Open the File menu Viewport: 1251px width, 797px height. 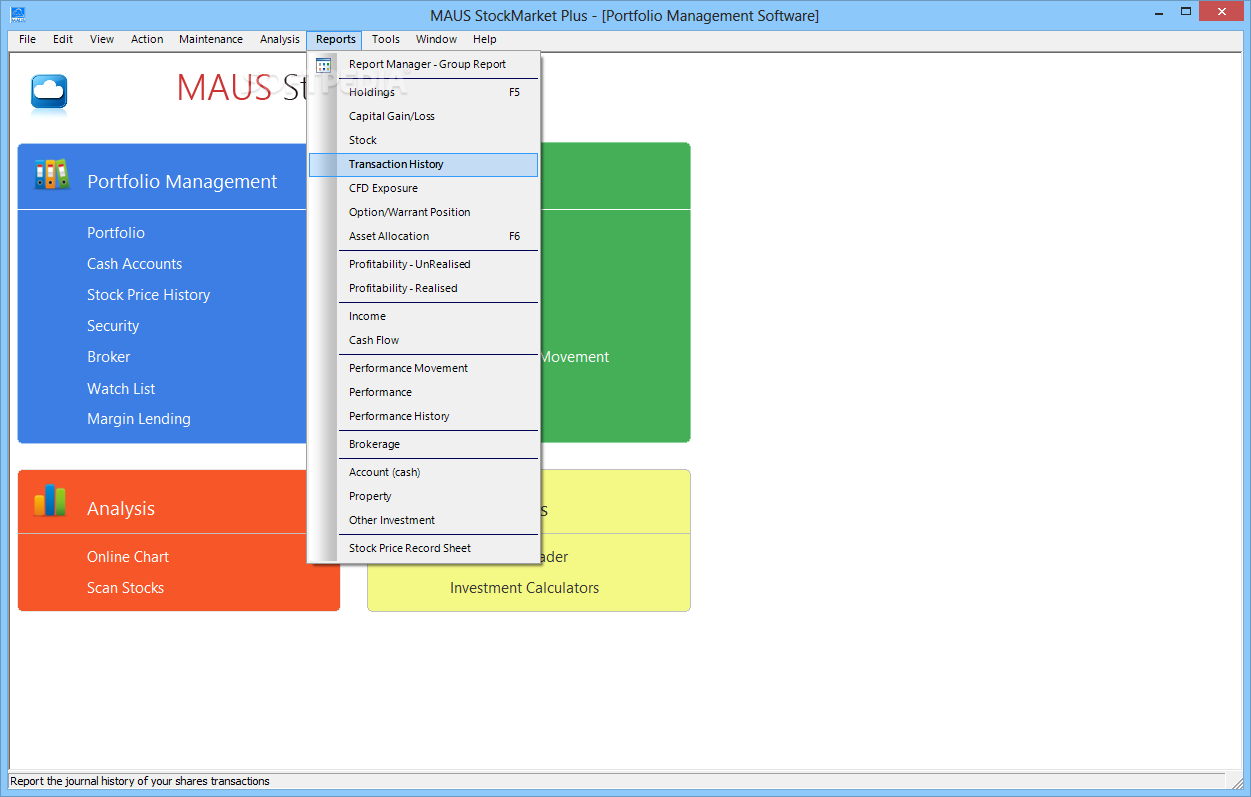click(x=27, y=40)
